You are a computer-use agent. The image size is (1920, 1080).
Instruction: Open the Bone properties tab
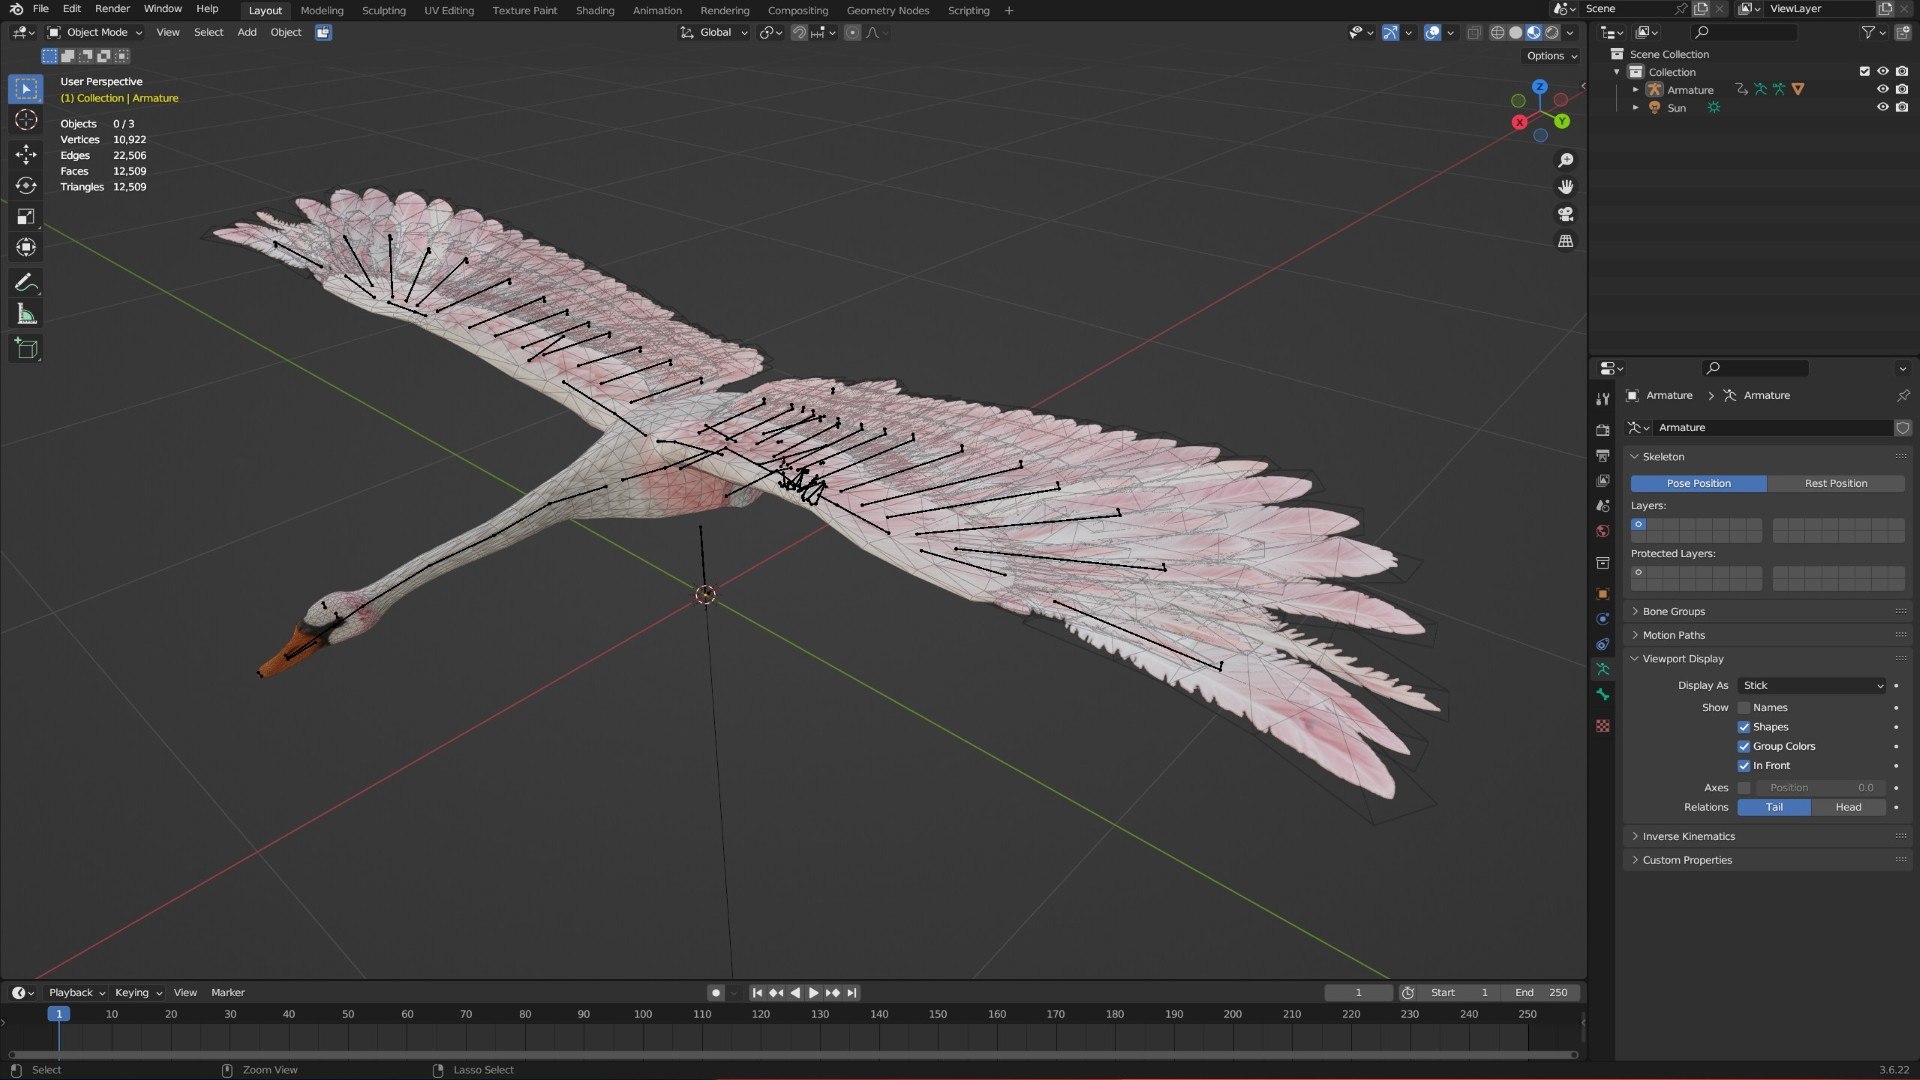(x=1603, y=694)
